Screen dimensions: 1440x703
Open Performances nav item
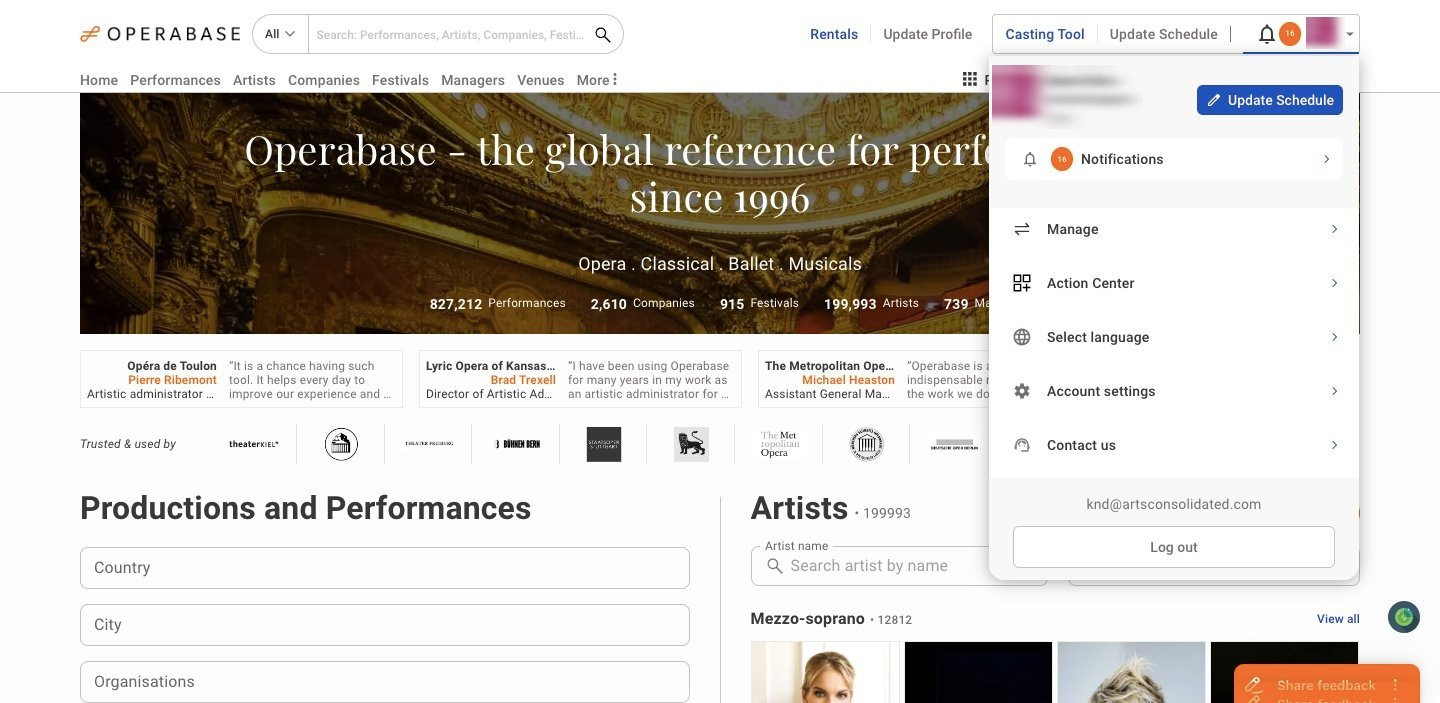coord(175,80)
